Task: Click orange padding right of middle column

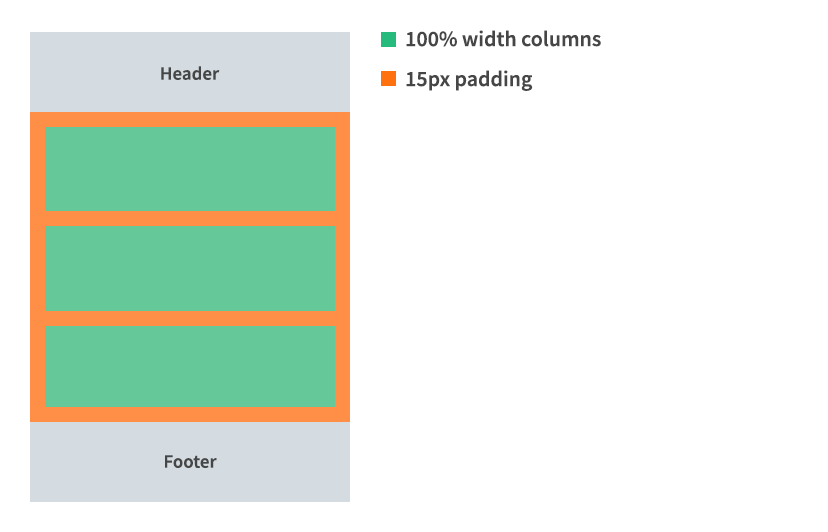Action: 343,268
